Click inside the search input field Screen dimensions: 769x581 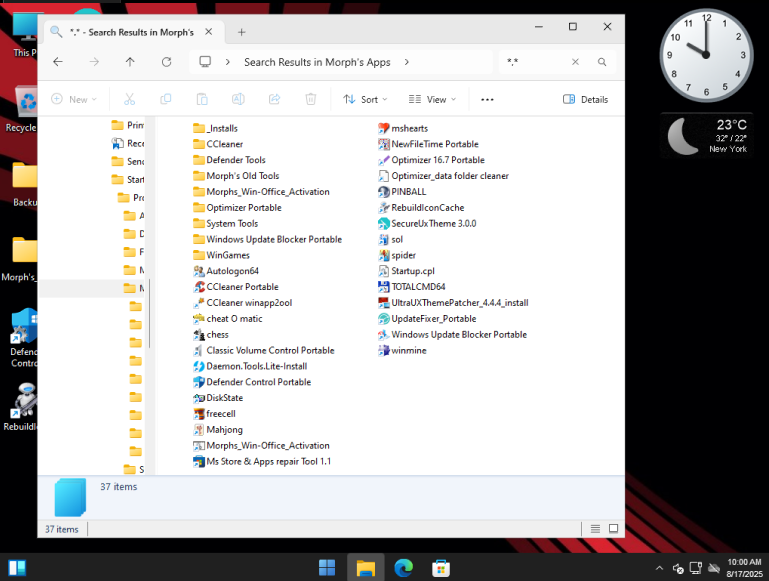coord(536,62)
